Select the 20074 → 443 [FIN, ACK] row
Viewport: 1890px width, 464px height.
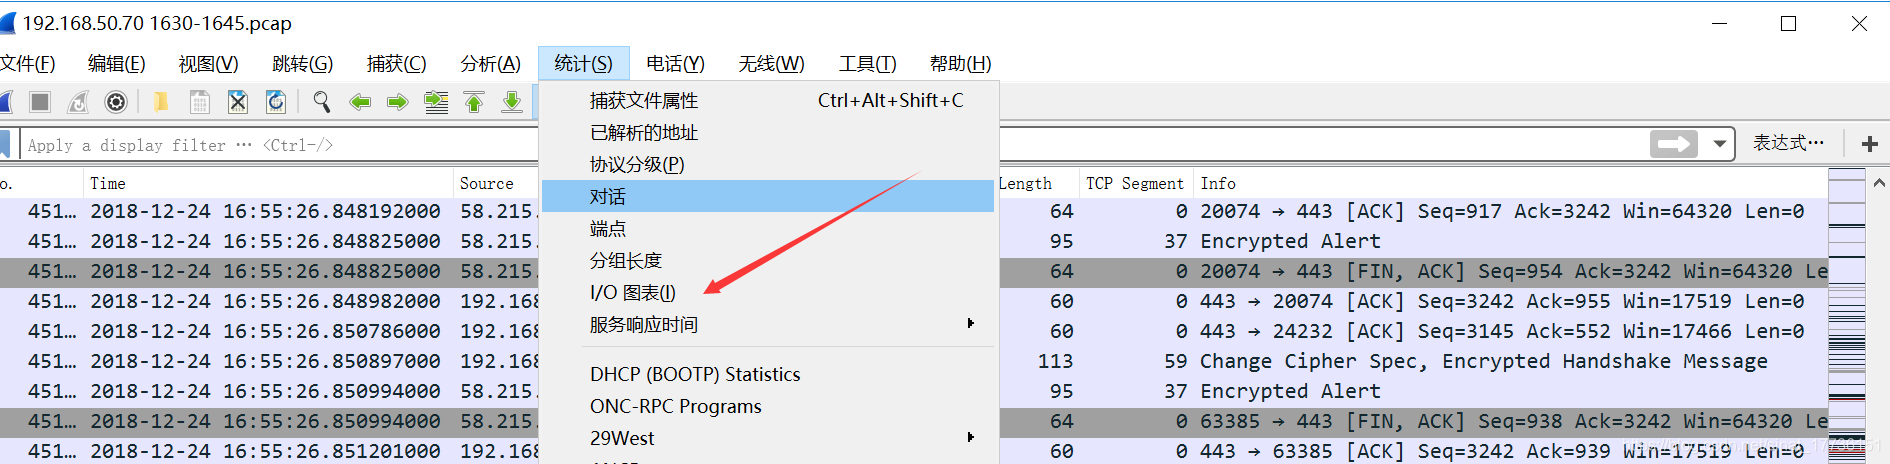914,271
